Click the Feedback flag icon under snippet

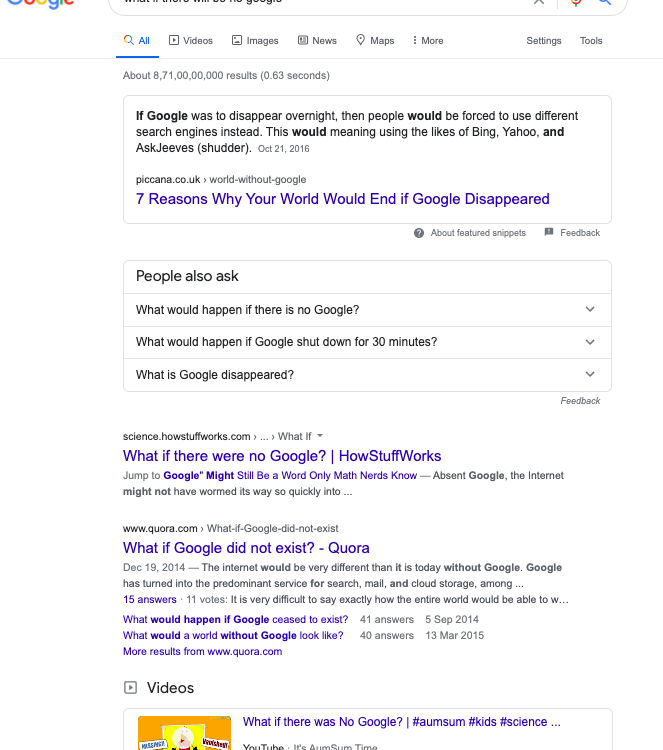pos(549,232)
